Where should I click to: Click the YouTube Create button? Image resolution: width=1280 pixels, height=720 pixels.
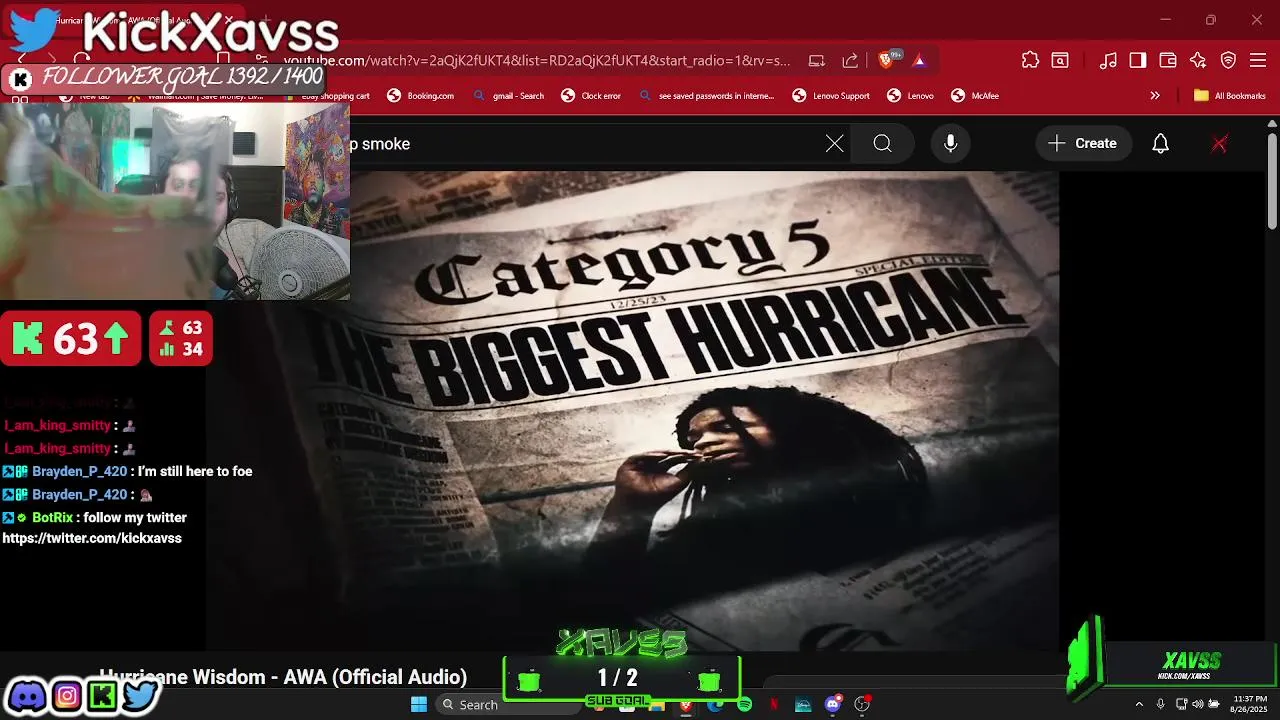coord(1083,144)
